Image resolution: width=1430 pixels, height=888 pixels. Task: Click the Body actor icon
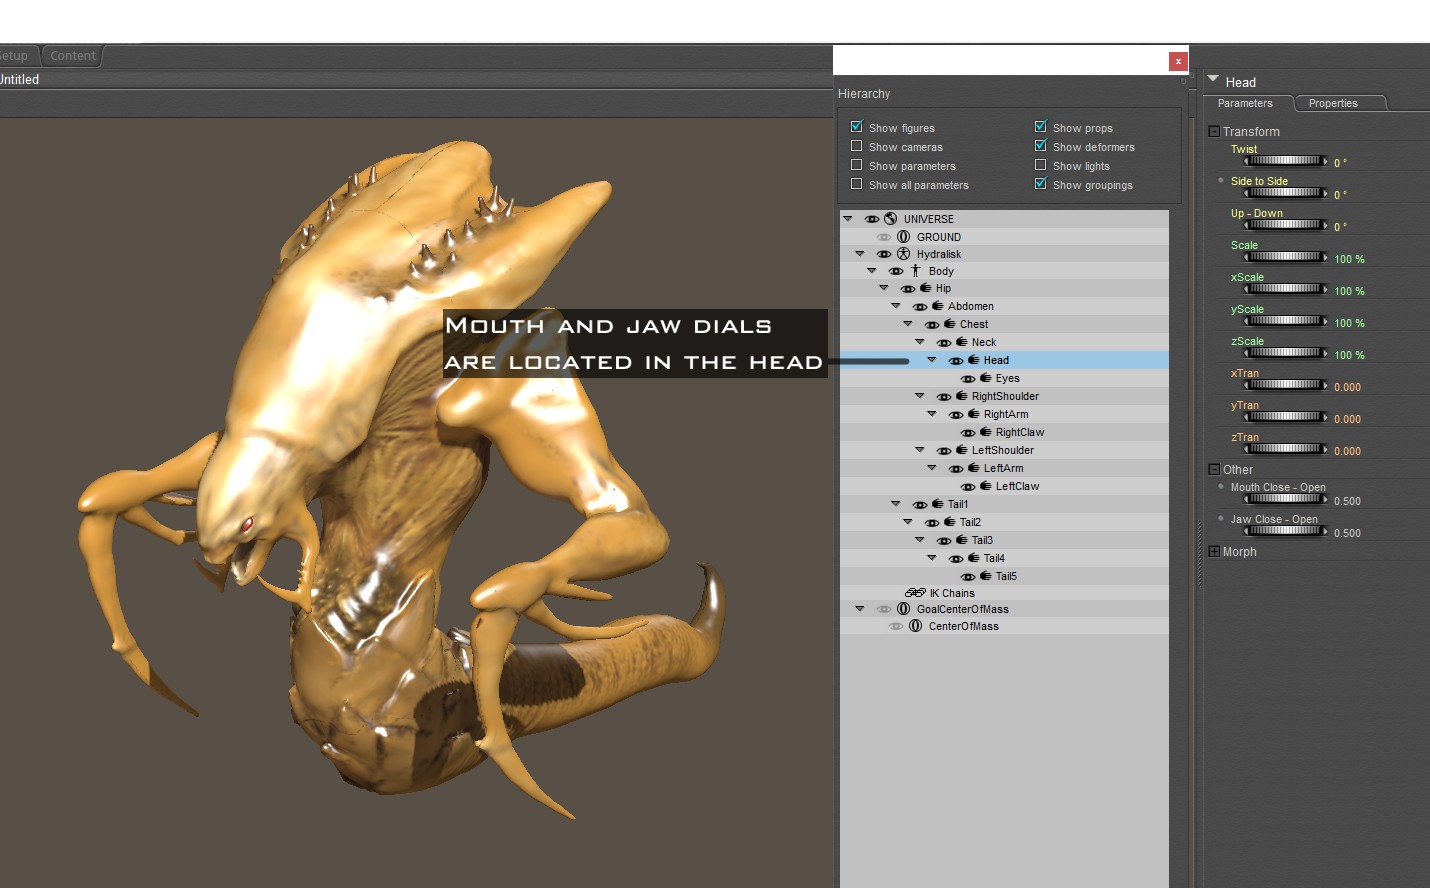tap(915, 271)
